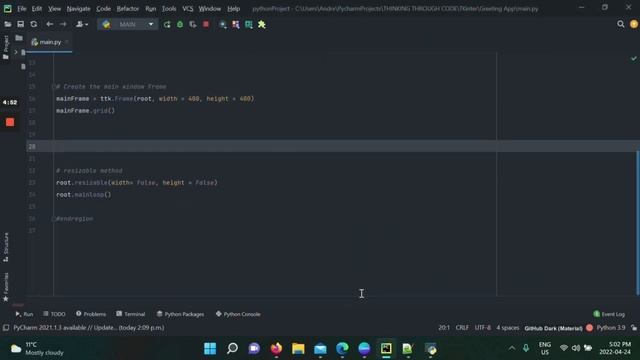Open the folder icon in the main toolbar
Image resolution: width=640 pixels, height=360 pixels.
(x=7, y=24)
